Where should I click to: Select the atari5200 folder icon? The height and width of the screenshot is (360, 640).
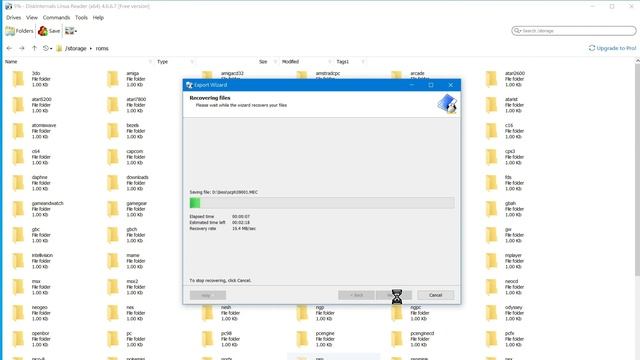pyautogui.click(x=18, y=105)
